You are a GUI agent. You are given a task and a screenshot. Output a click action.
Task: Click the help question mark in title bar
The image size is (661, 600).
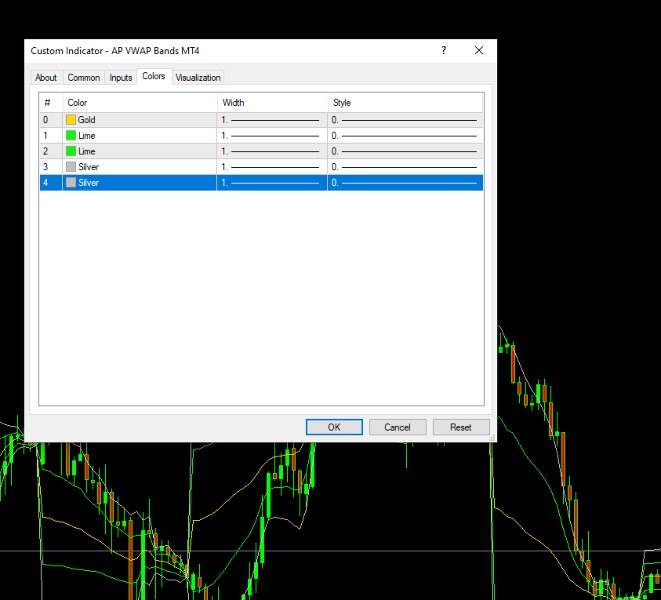pos(443,51)
